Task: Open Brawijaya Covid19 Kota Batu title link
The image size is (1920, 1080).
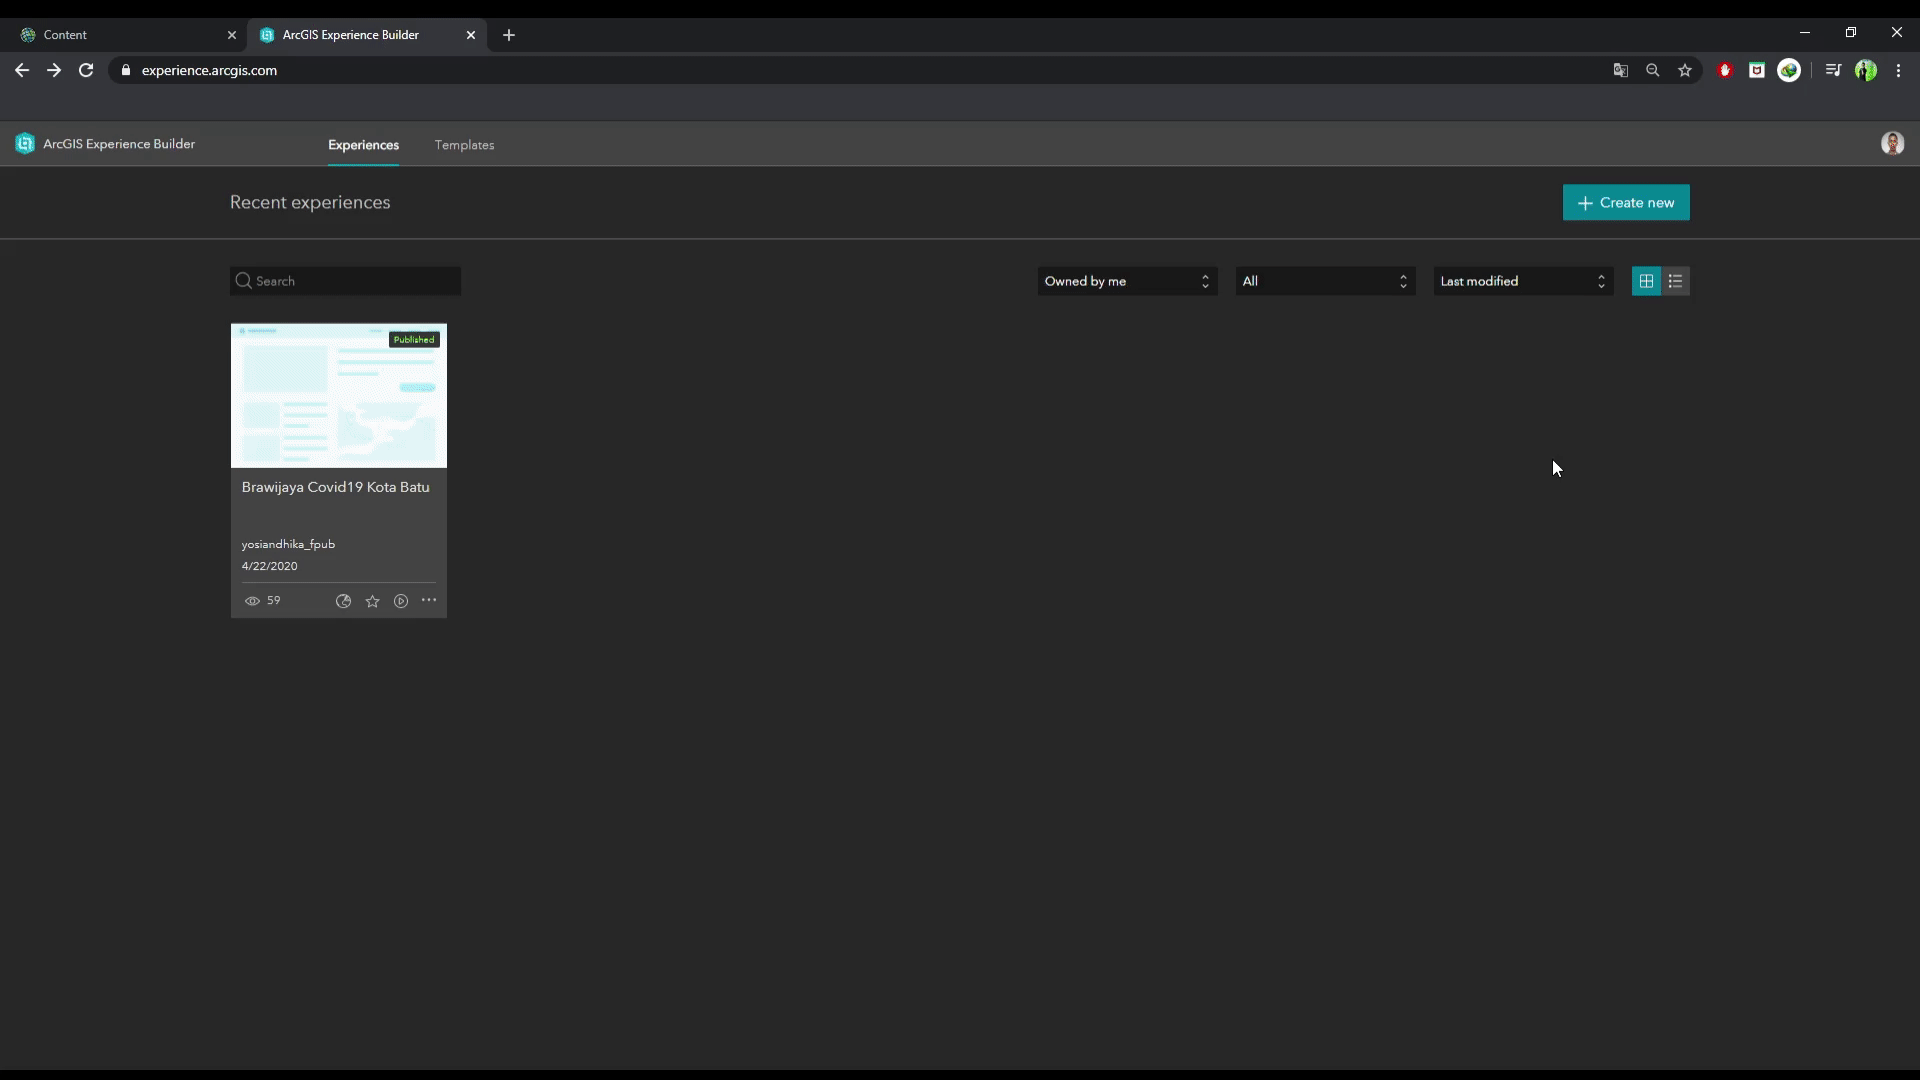Action: tap(335, 487)
